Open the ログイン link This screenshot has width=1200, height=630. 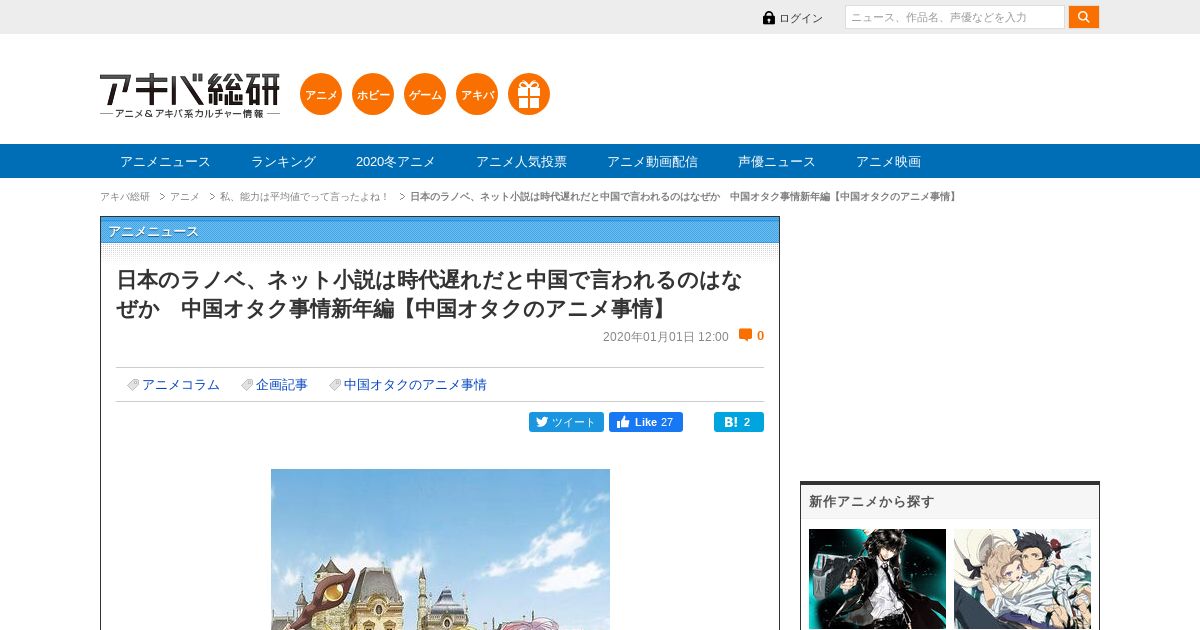click(801, 18)
